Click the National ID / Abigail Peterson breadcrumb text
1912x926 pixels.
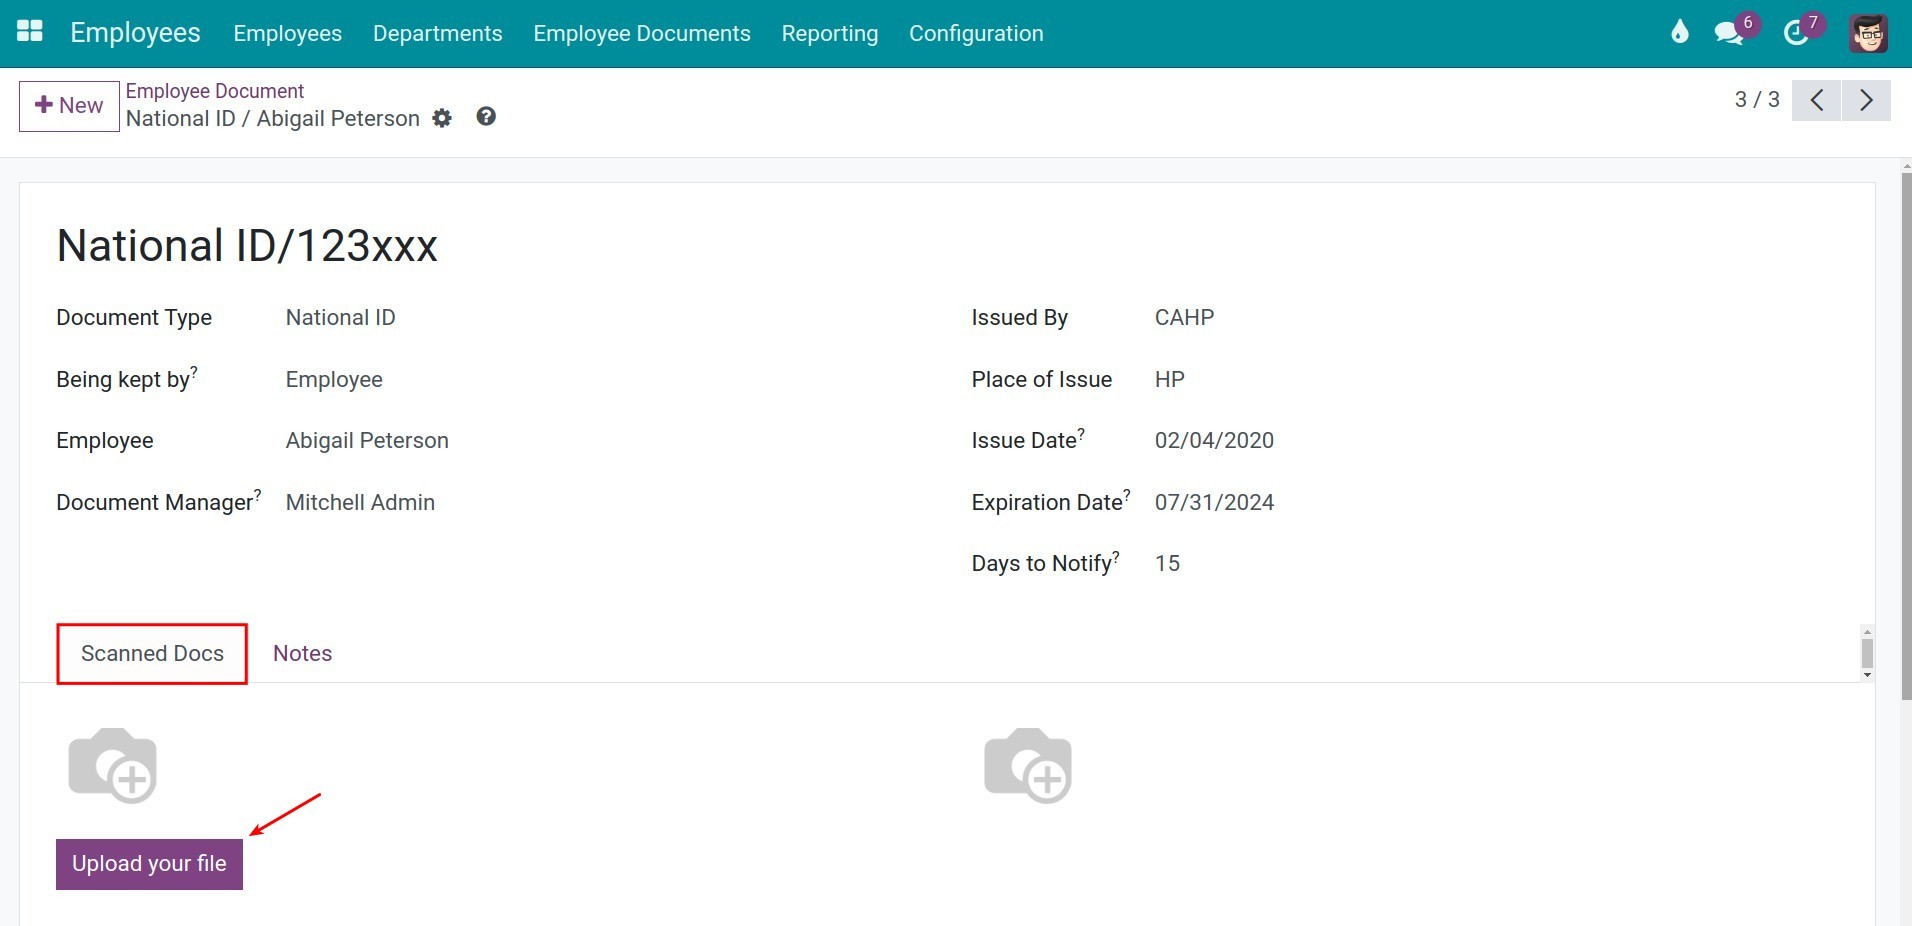[273, 119]
